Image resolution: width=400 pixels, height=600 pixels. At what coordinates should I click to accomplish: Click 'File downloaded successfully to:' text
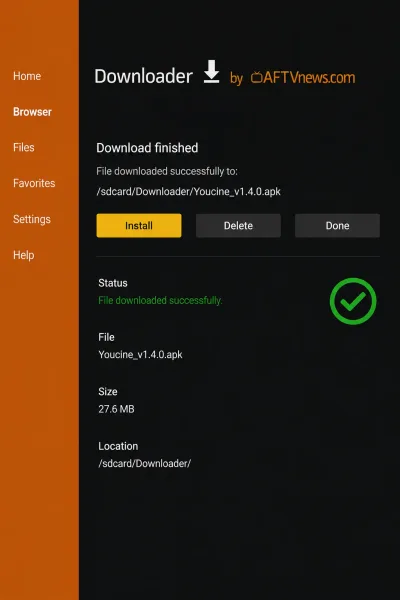point(167,171)
